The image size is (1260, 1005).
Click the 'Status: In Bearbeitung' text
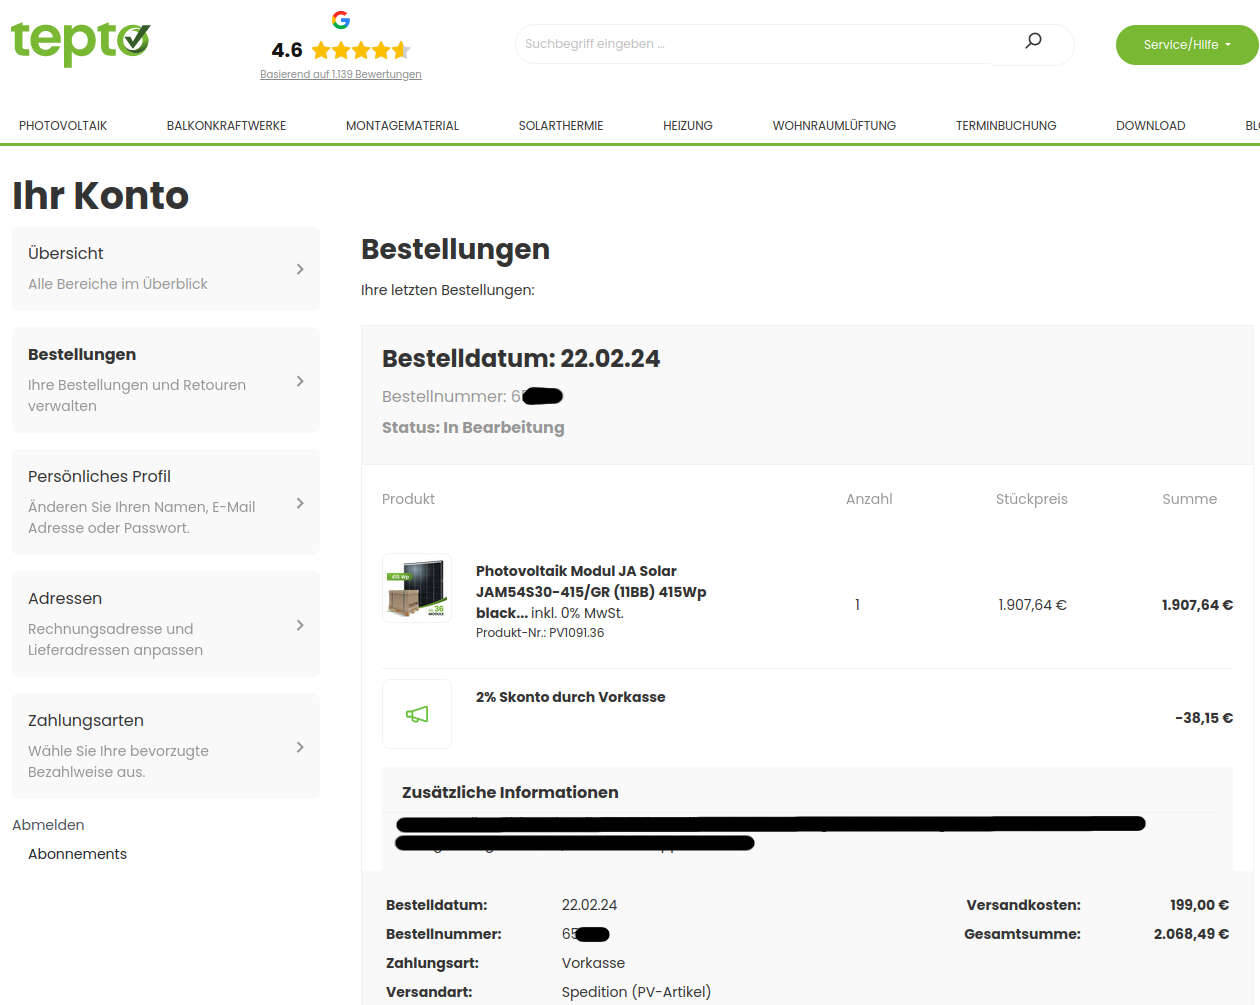(473, 427)
